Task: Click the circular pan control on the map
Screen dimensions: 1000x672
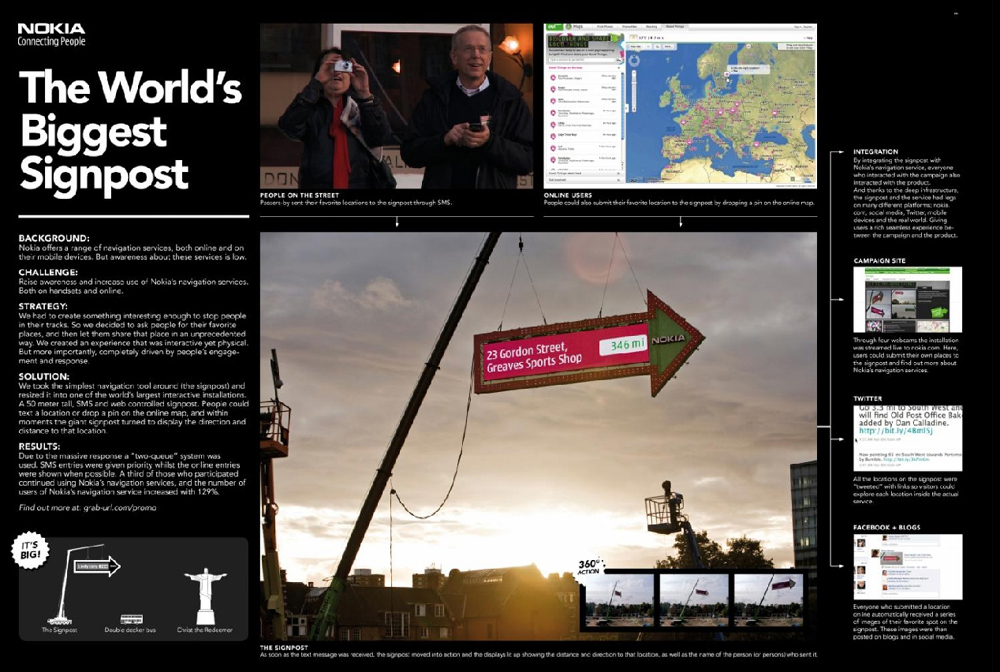Action: [x=635, y=61]
